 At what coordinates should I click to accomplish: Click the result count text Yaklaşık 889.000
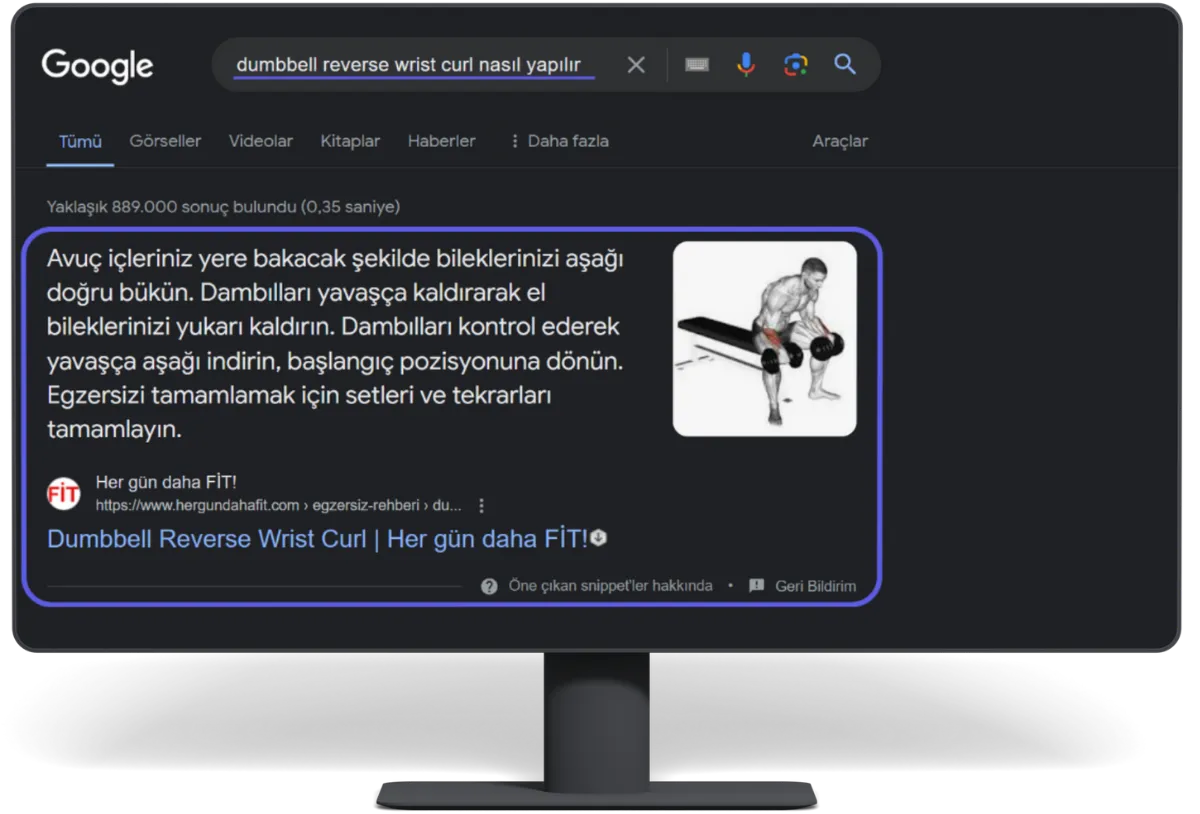223,207
